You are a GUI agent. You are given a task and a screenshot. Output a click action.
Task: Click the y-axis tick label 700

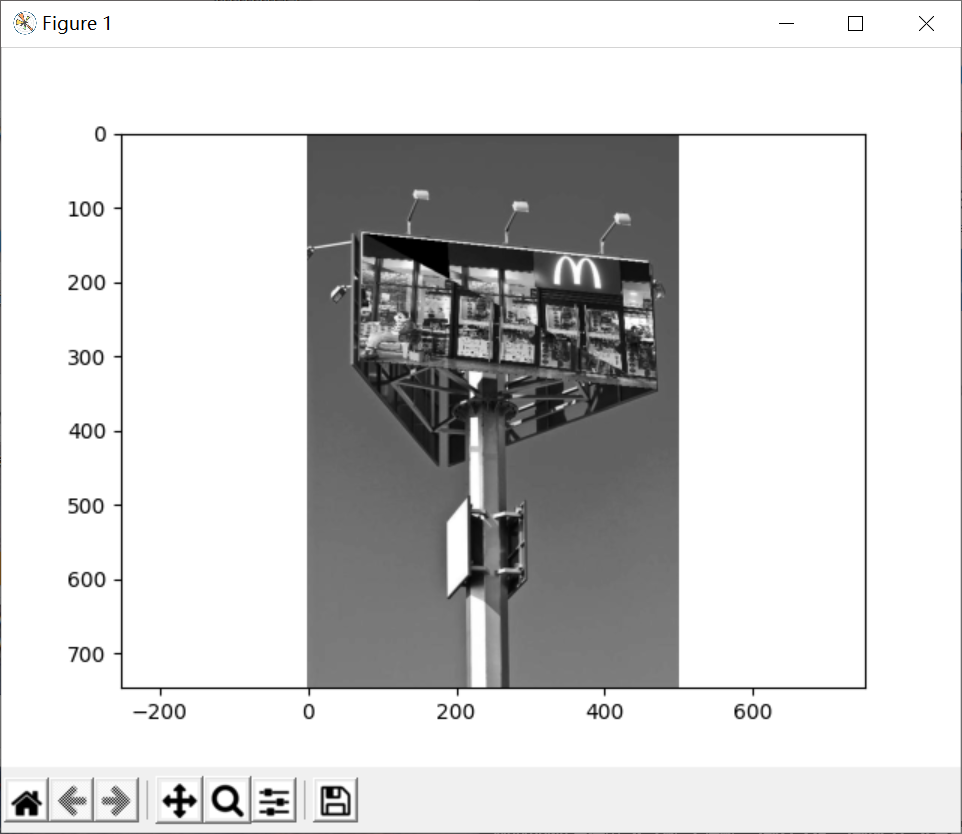click(x=87, y=655)
